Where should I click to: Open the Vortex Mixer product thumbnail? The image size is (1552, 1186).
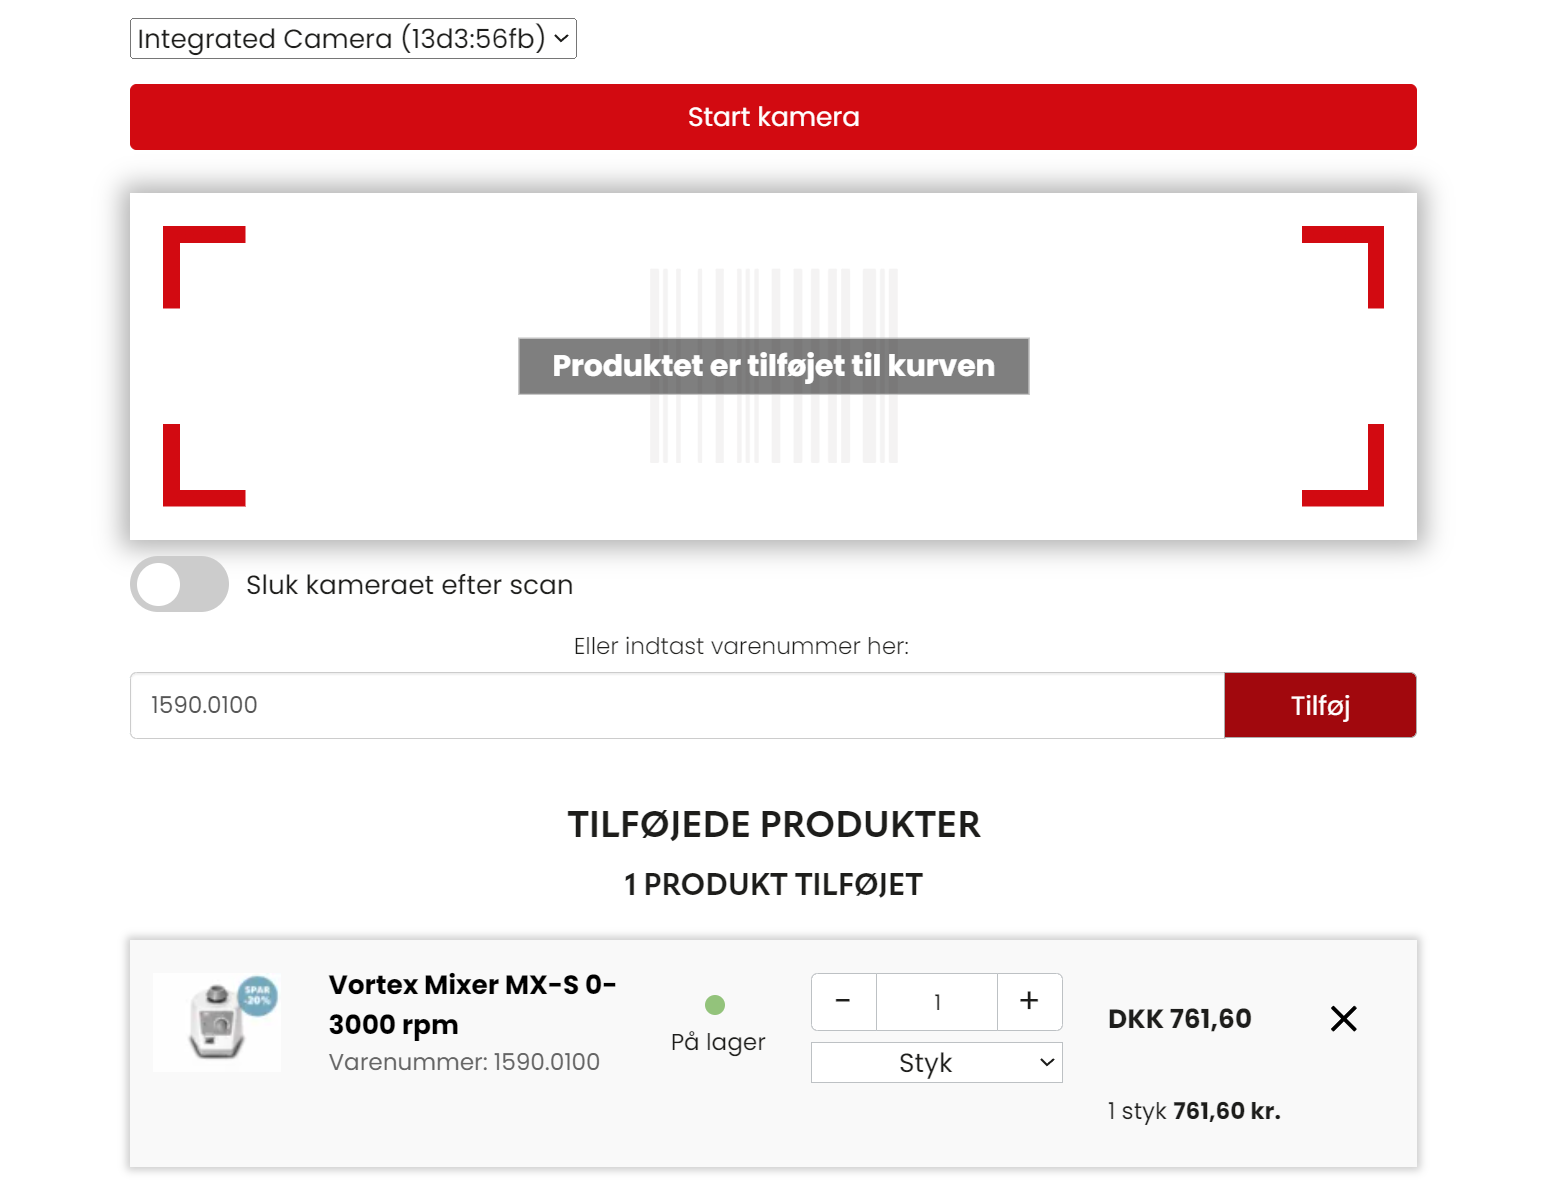pyautogui.click(x=216, y=1022)
